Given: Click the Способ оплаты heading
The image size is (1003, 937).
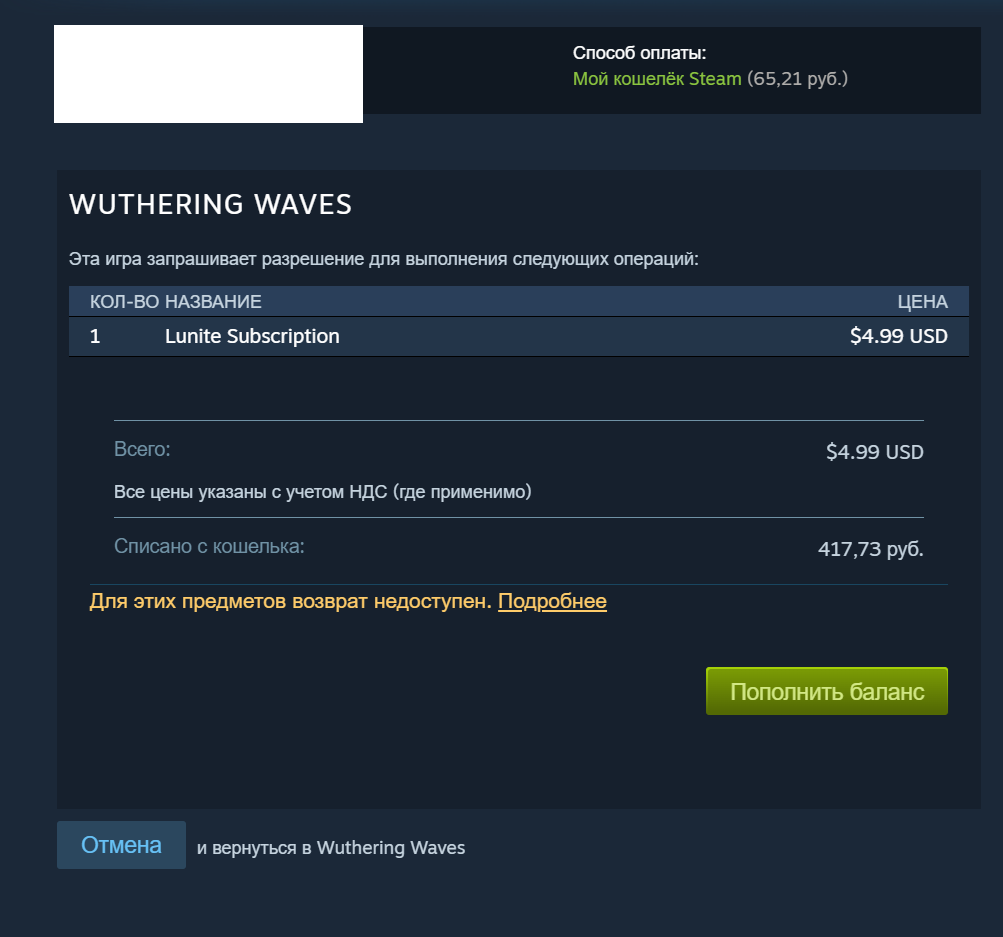Looking at the screenshot, I should [639, 53].
